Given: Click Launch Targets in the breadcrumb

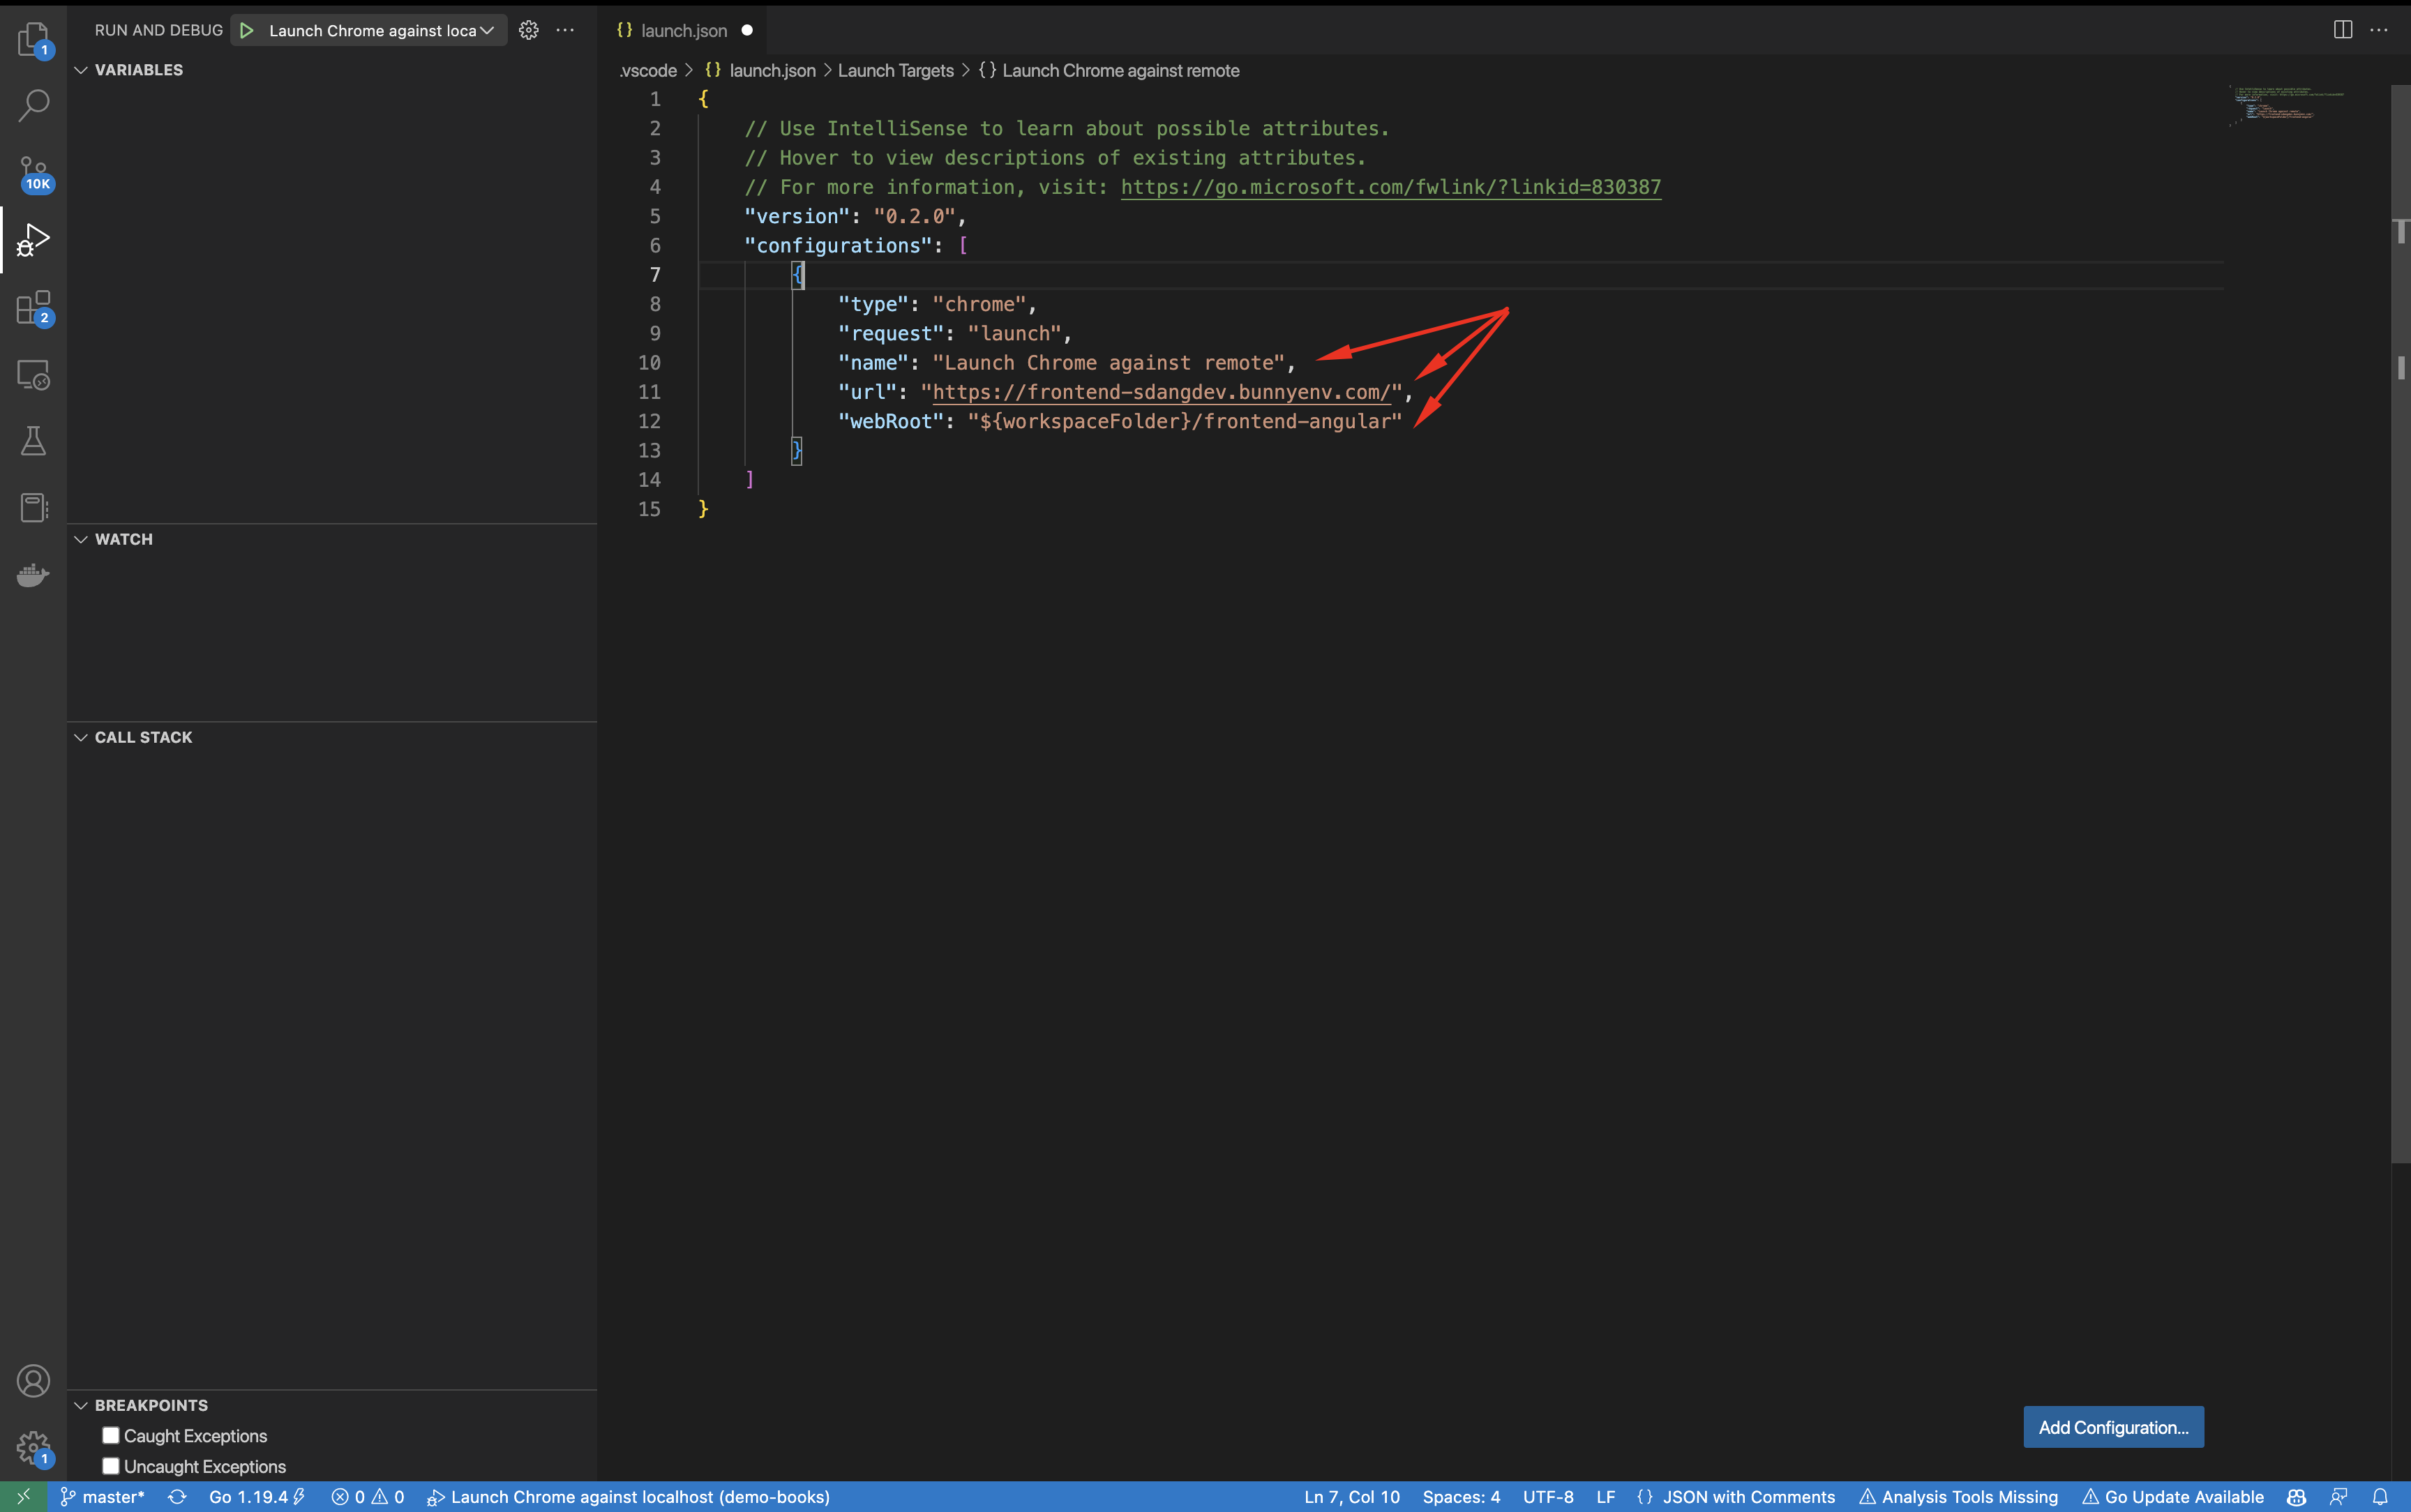Looking at the screenshot, I should (895, 71).
